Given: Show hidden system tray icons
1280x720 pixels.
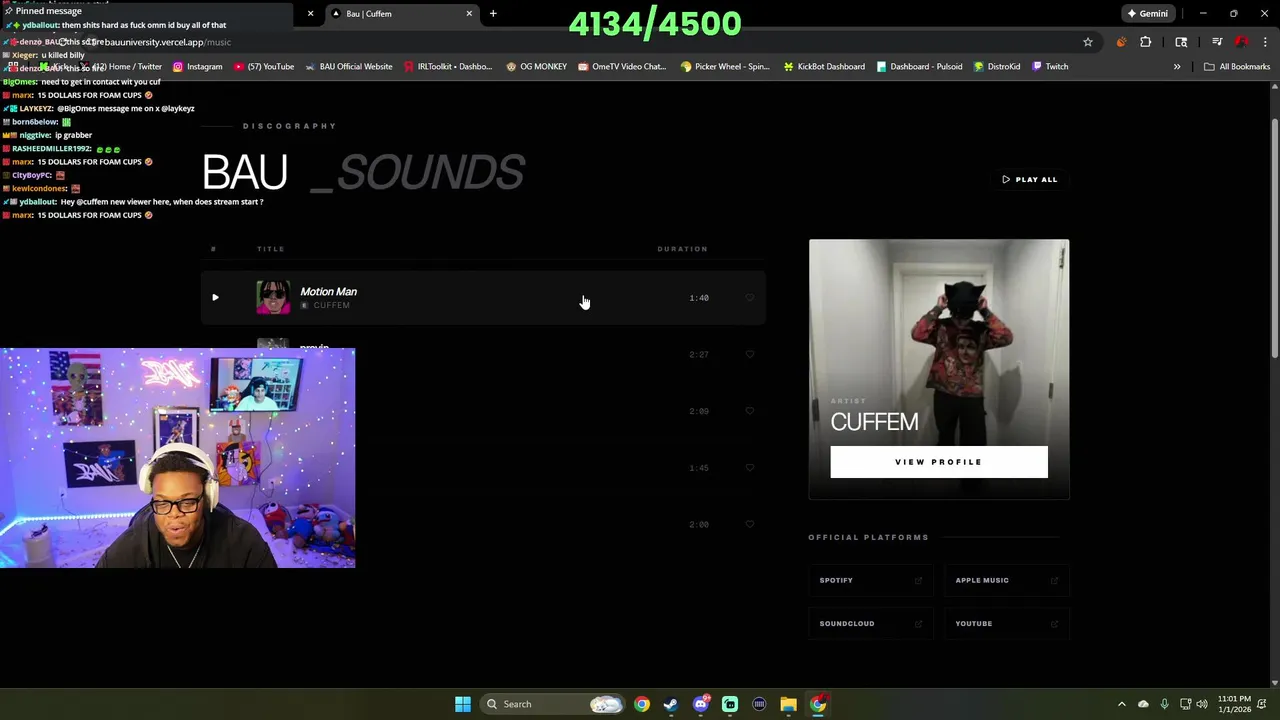Looking at the screenshot, I should click(x=1122, y=704).
